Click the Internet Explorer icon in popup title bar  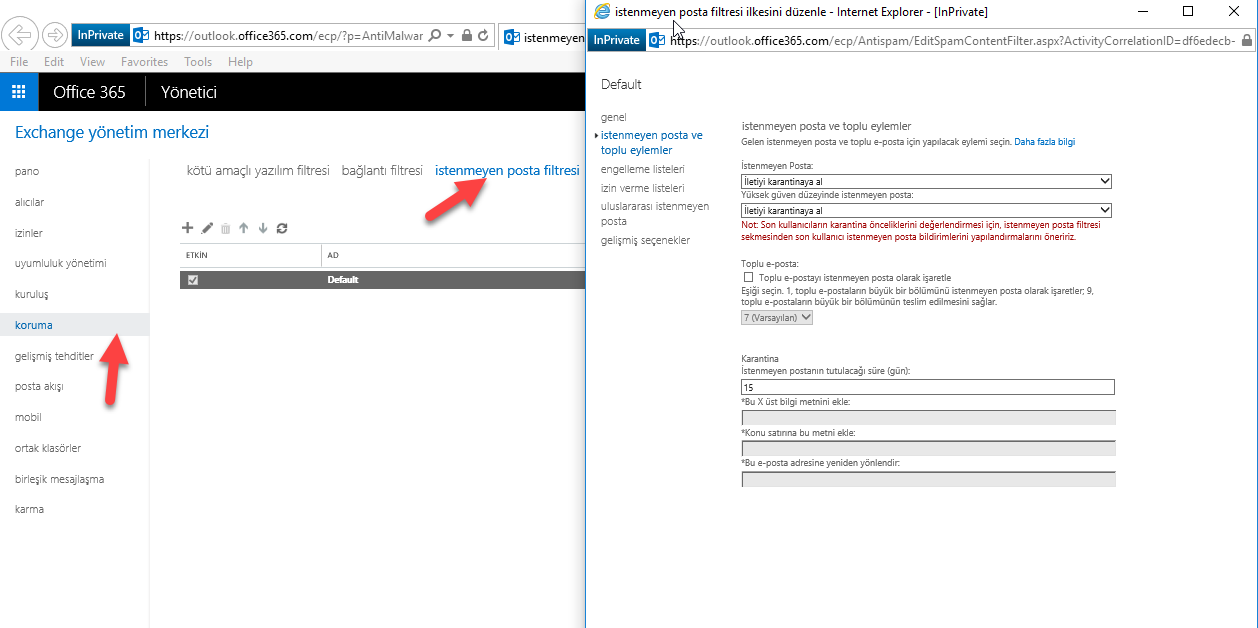click(x=602, y=11)
